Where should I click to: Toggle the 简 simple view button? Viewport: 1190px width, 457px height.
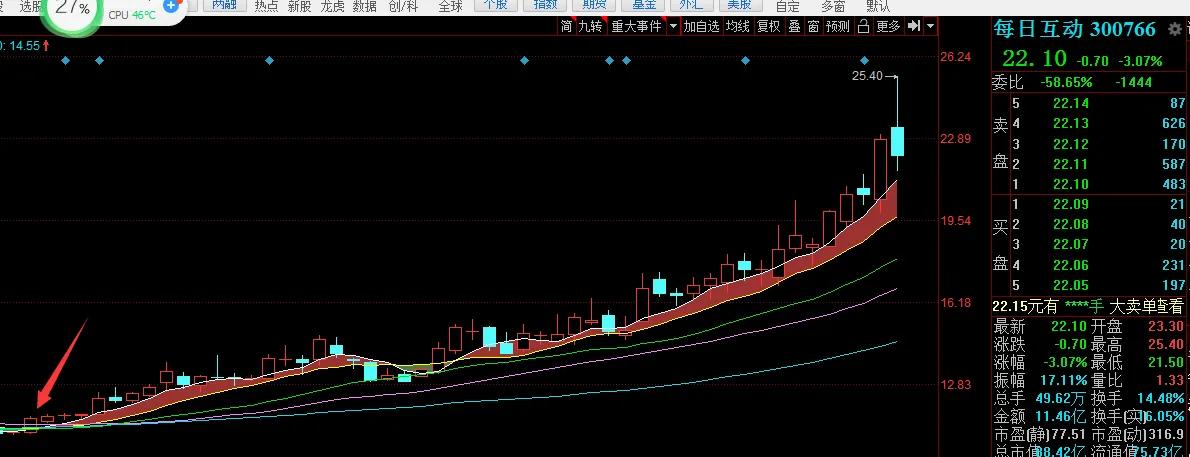pyautogui.click(x=566, y=27)
